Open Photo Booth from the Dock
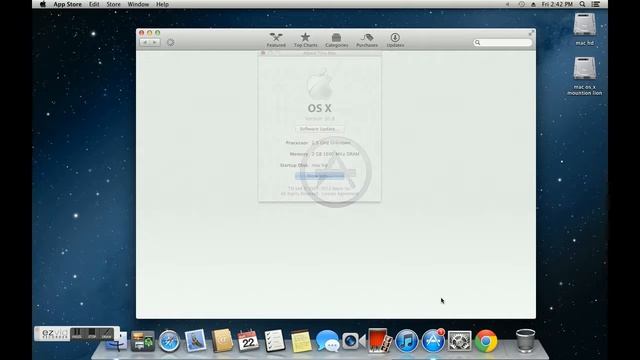 coord(380,340)
